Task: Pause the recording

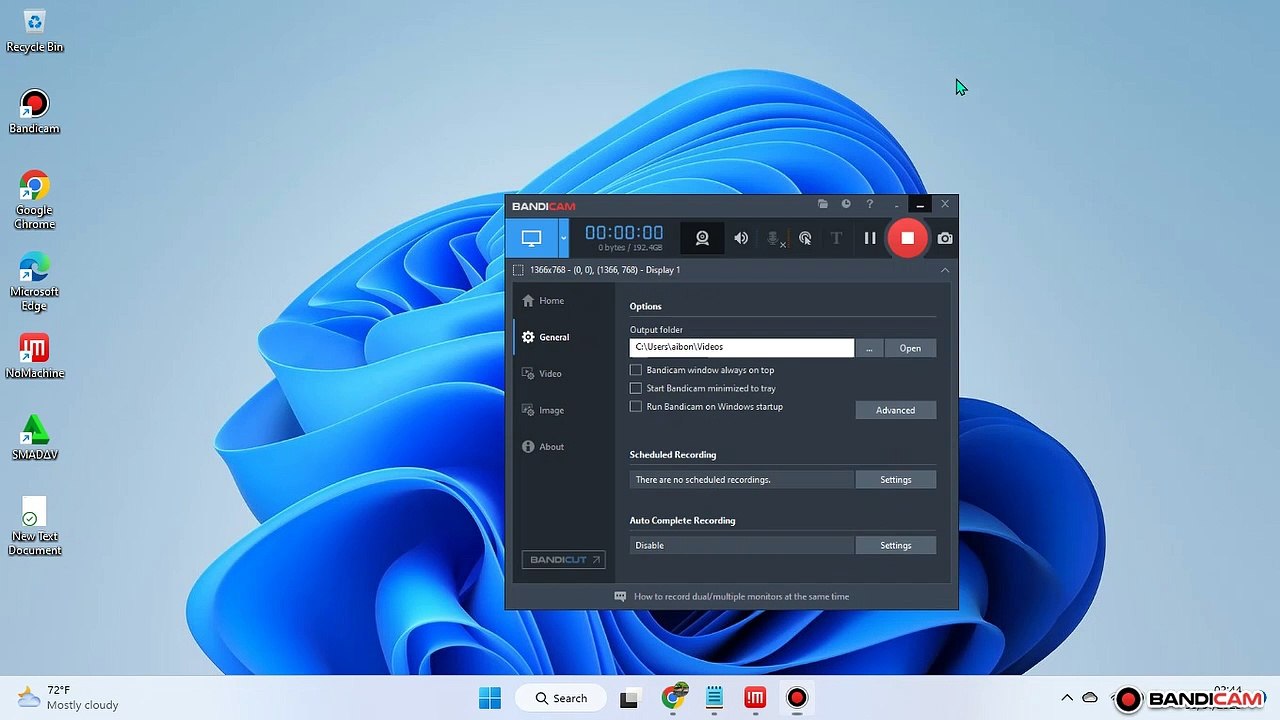Action: (x=870, y=238)
